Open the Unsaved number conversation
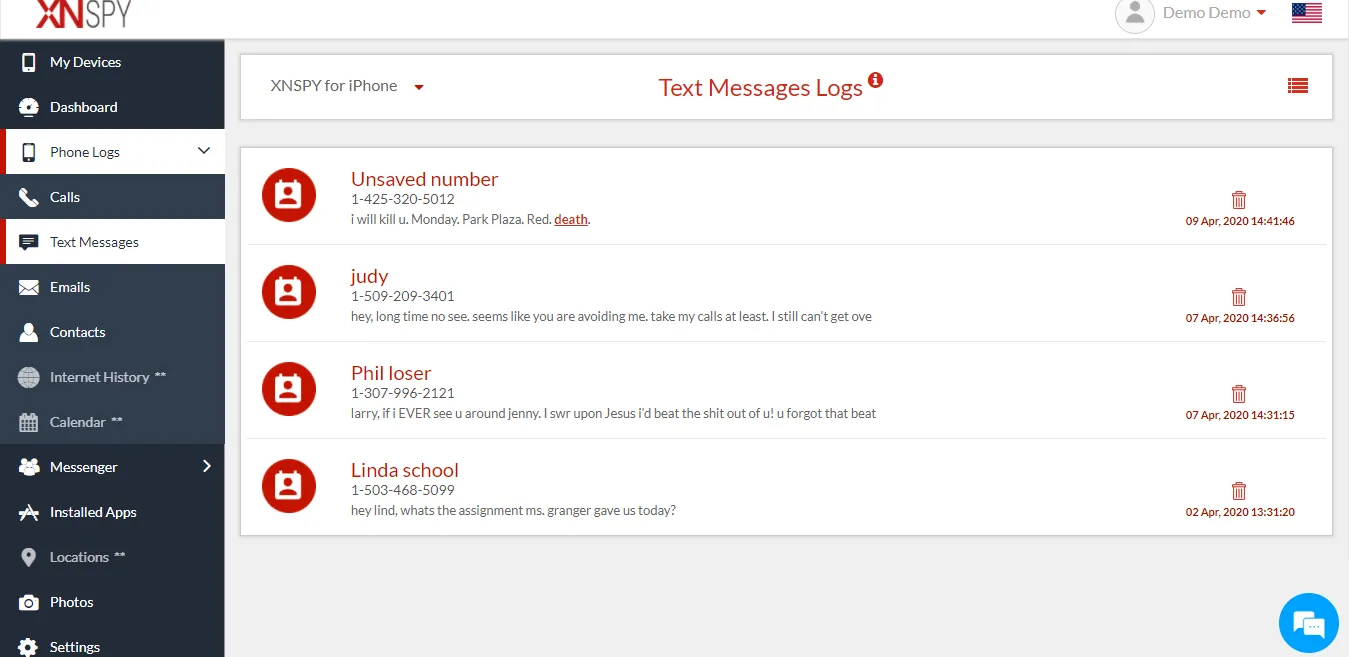 424,179
